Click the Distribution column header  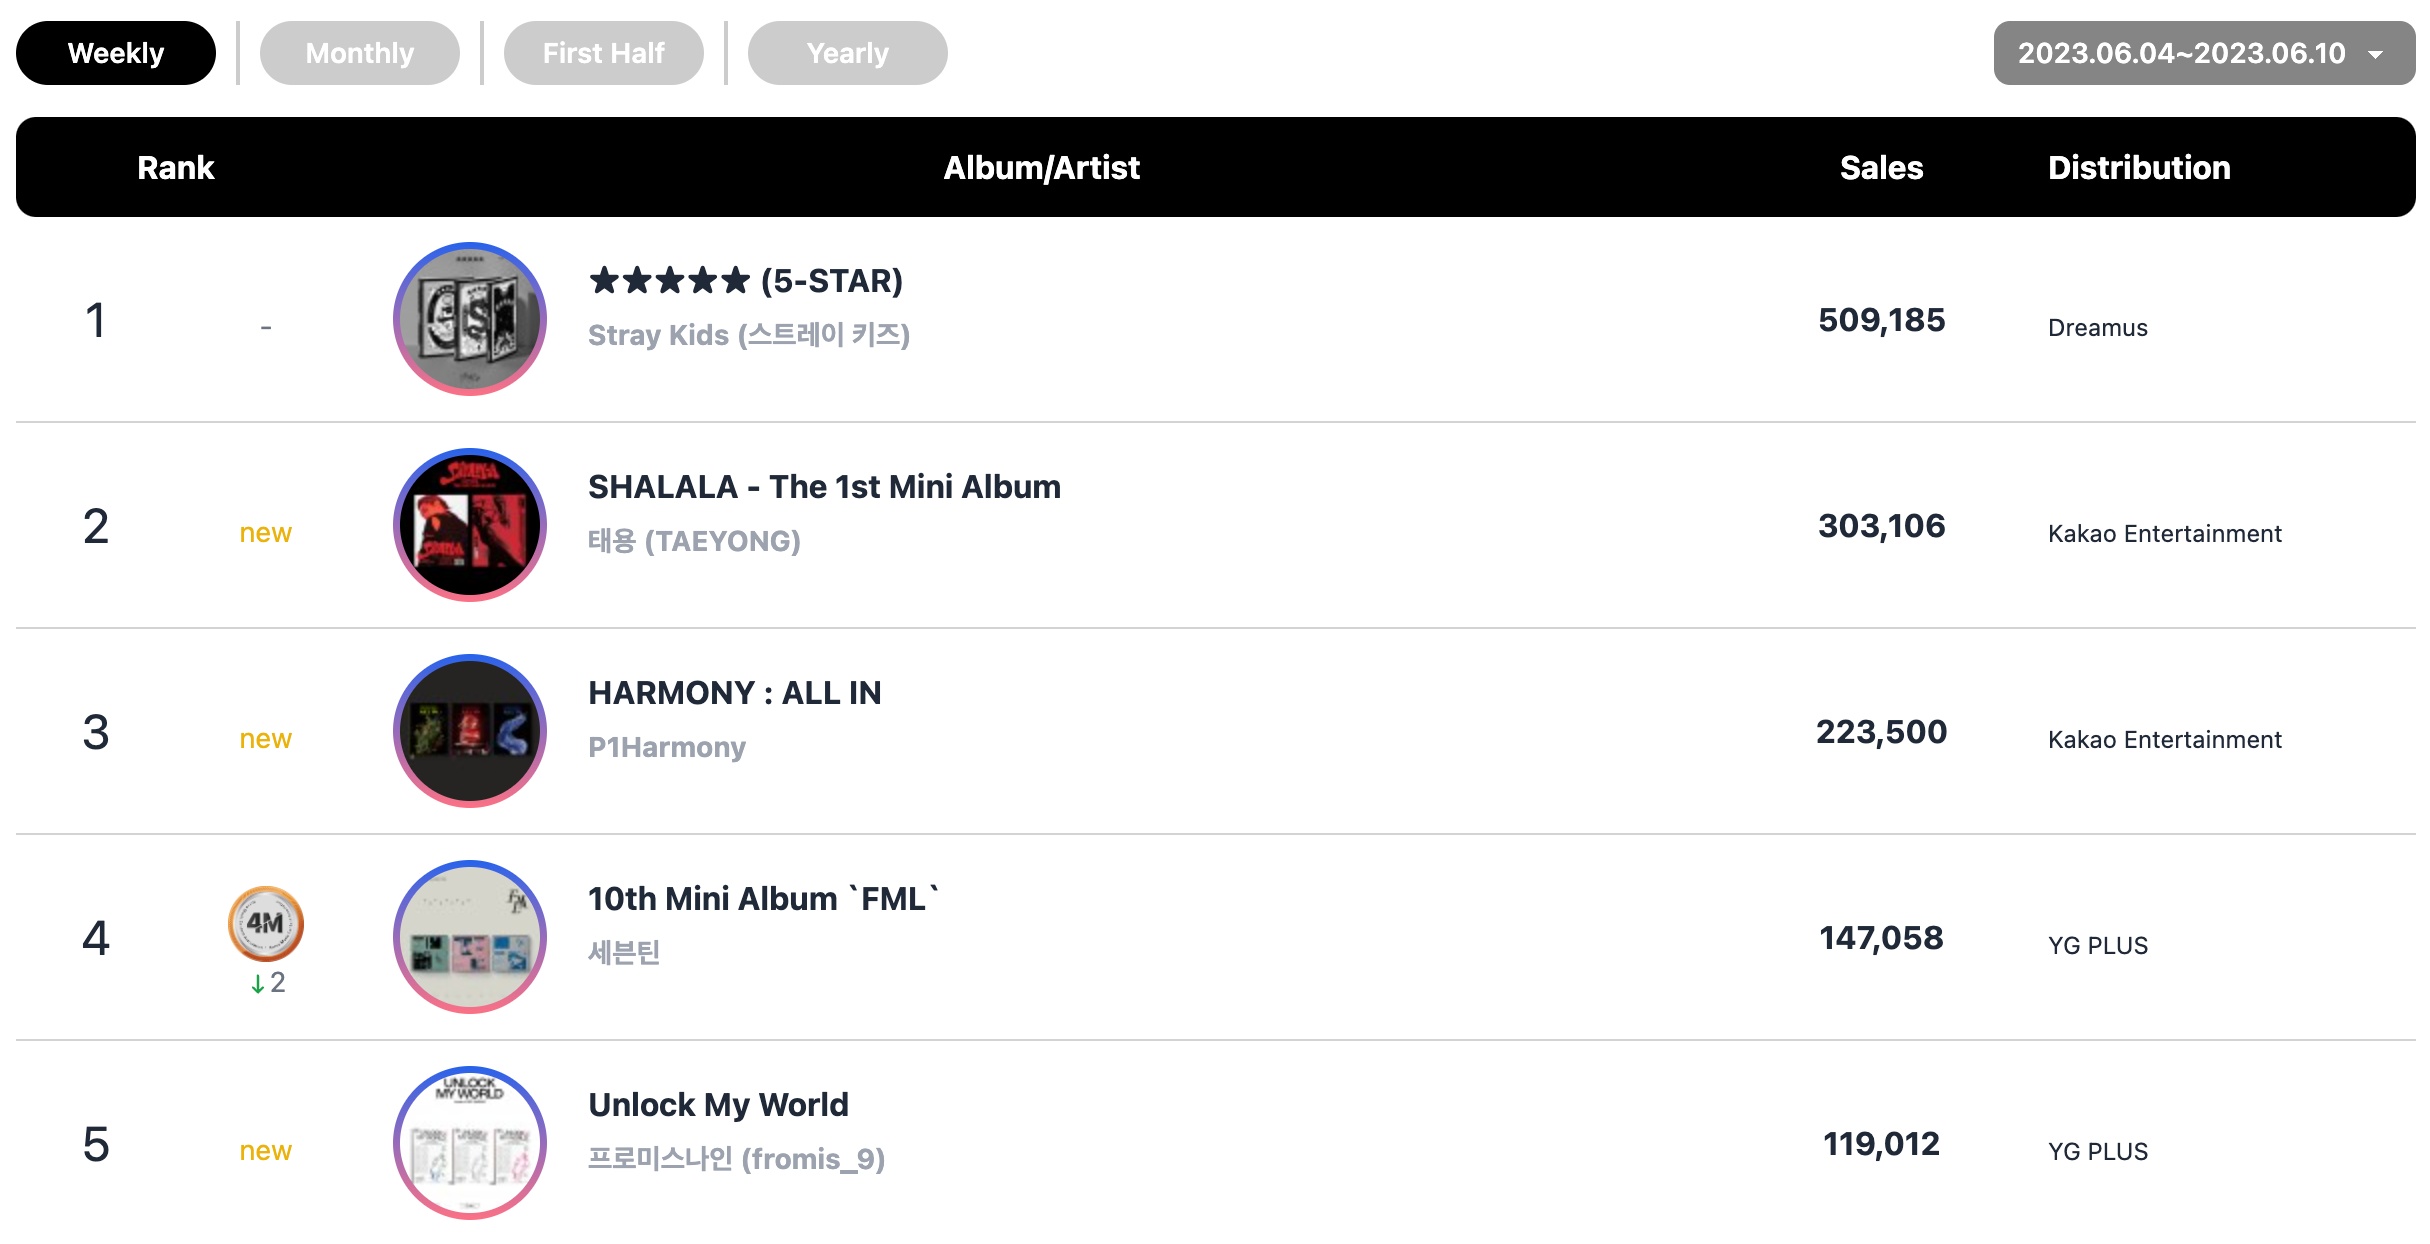[2139, 167]
